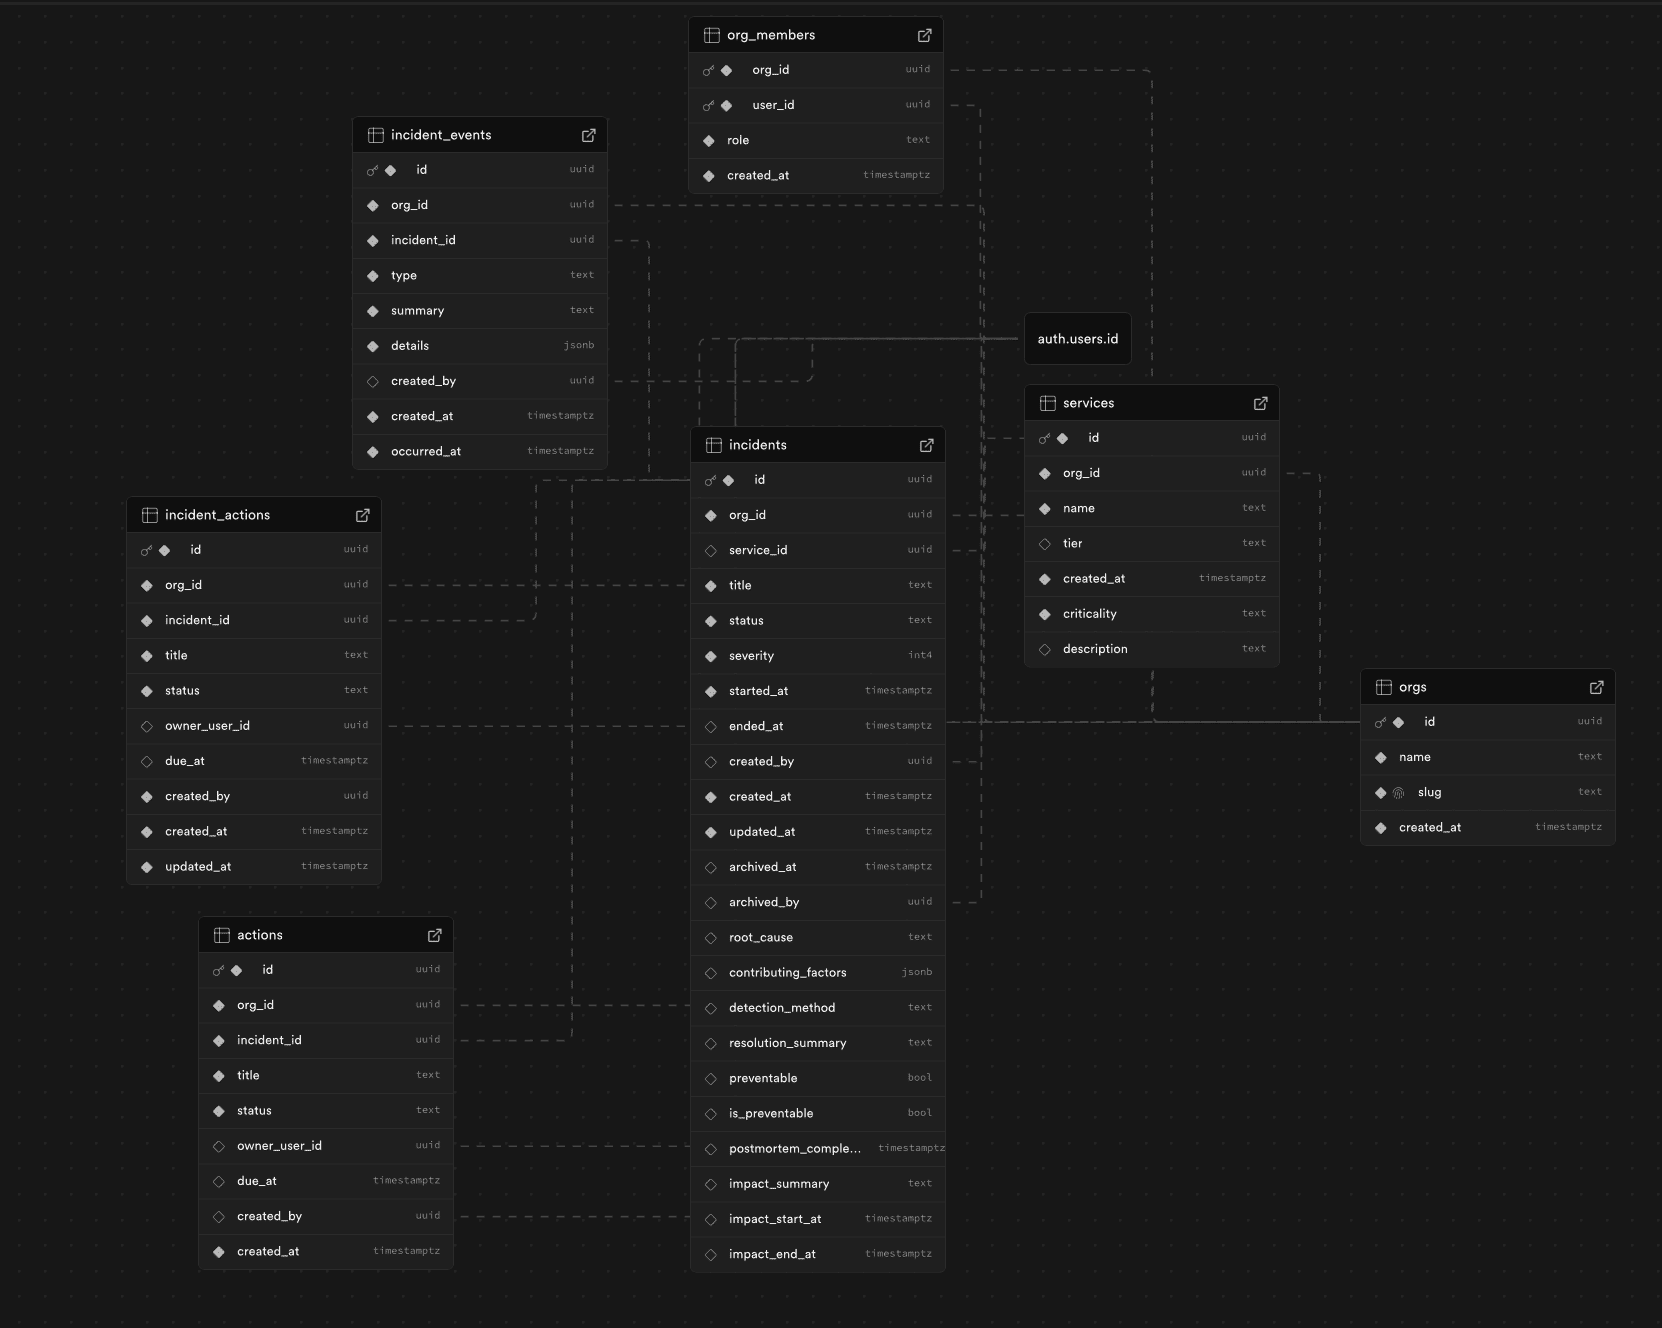Open org_members via the external link icon
This screenshot has height=1328, width=1662.
(x=923, y=34)
